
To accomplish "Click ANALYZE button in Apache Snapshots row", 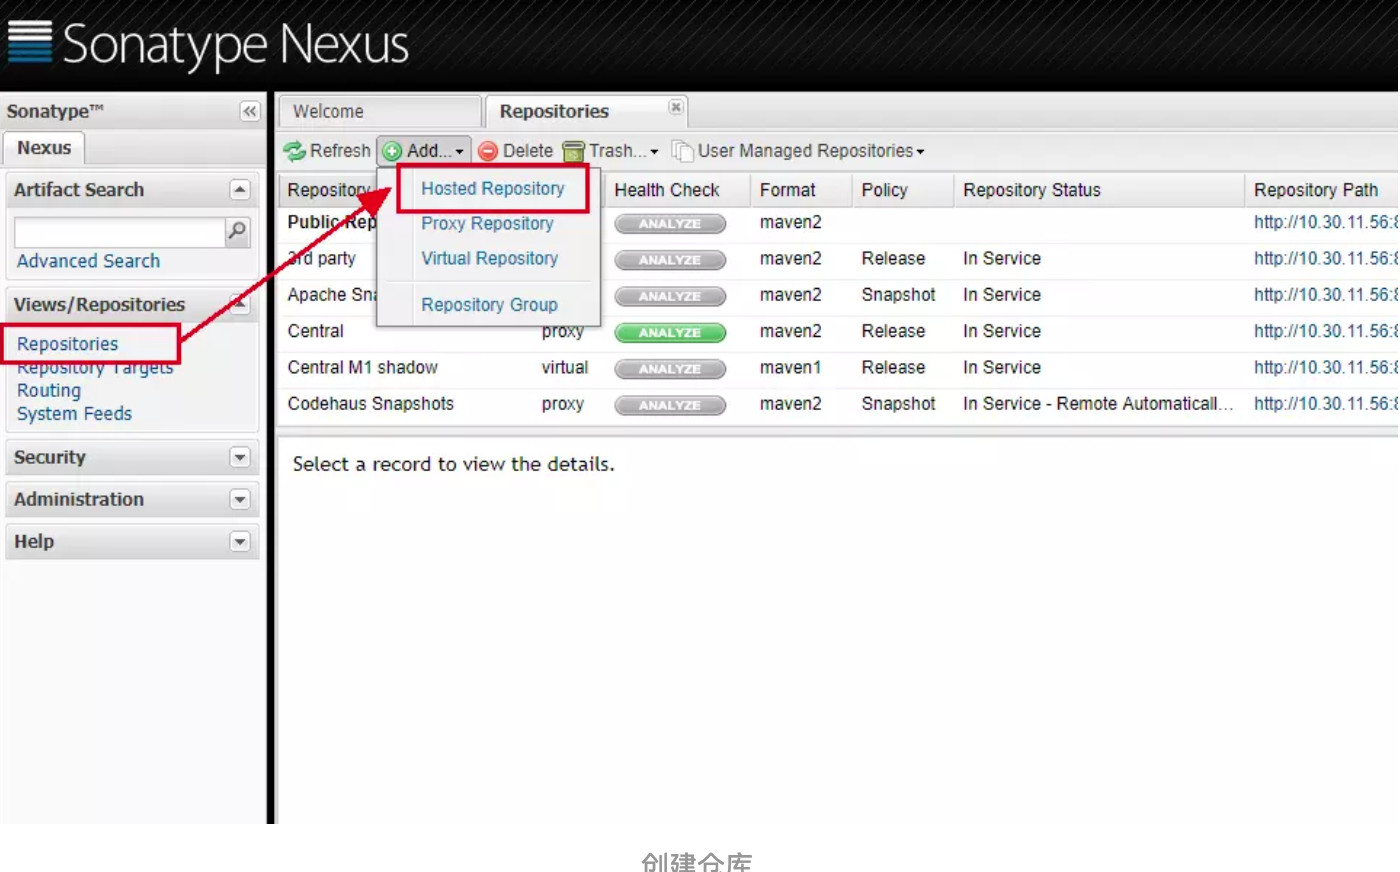I will click(x=670, y=296).
